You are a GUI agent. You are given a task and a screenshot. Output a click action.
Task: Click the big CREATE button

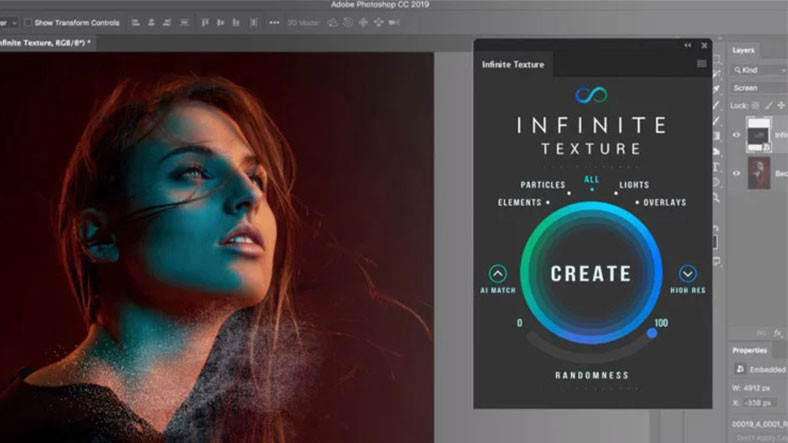(591, 273)
